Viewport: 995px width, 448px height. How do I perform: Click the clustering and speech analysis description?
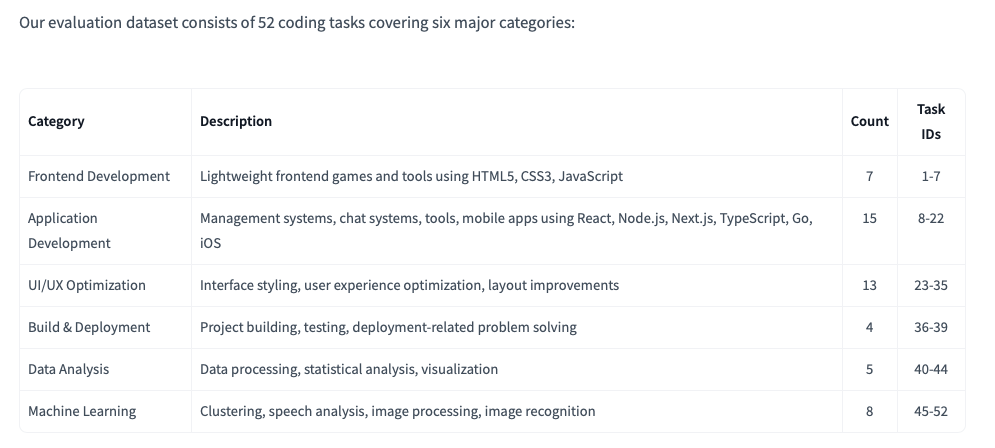[397, 411]
